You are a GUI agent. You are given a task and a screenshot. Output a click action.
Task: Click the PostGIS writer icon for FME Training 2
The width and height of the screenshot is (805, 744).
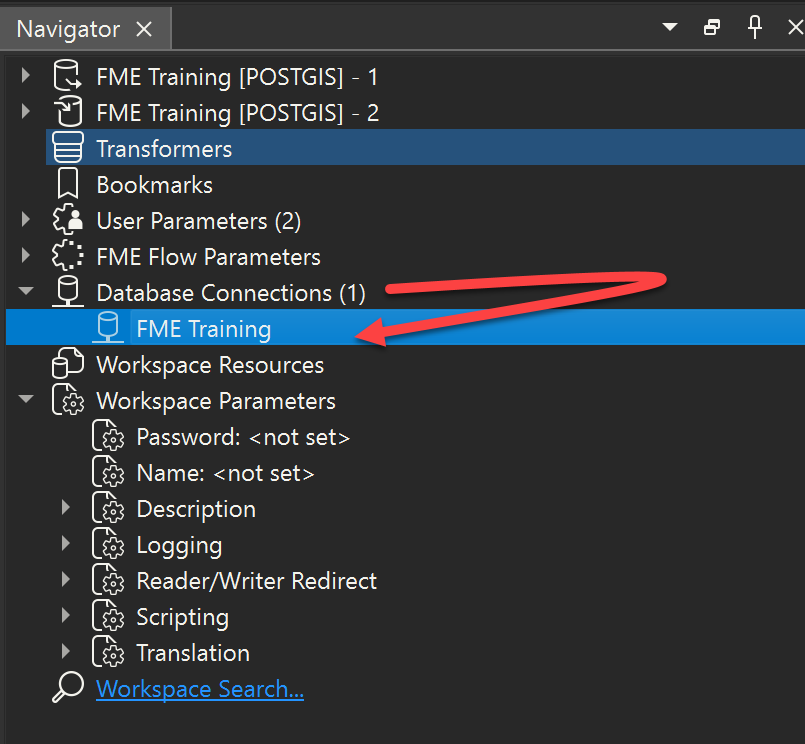click(x=67, y=113)
